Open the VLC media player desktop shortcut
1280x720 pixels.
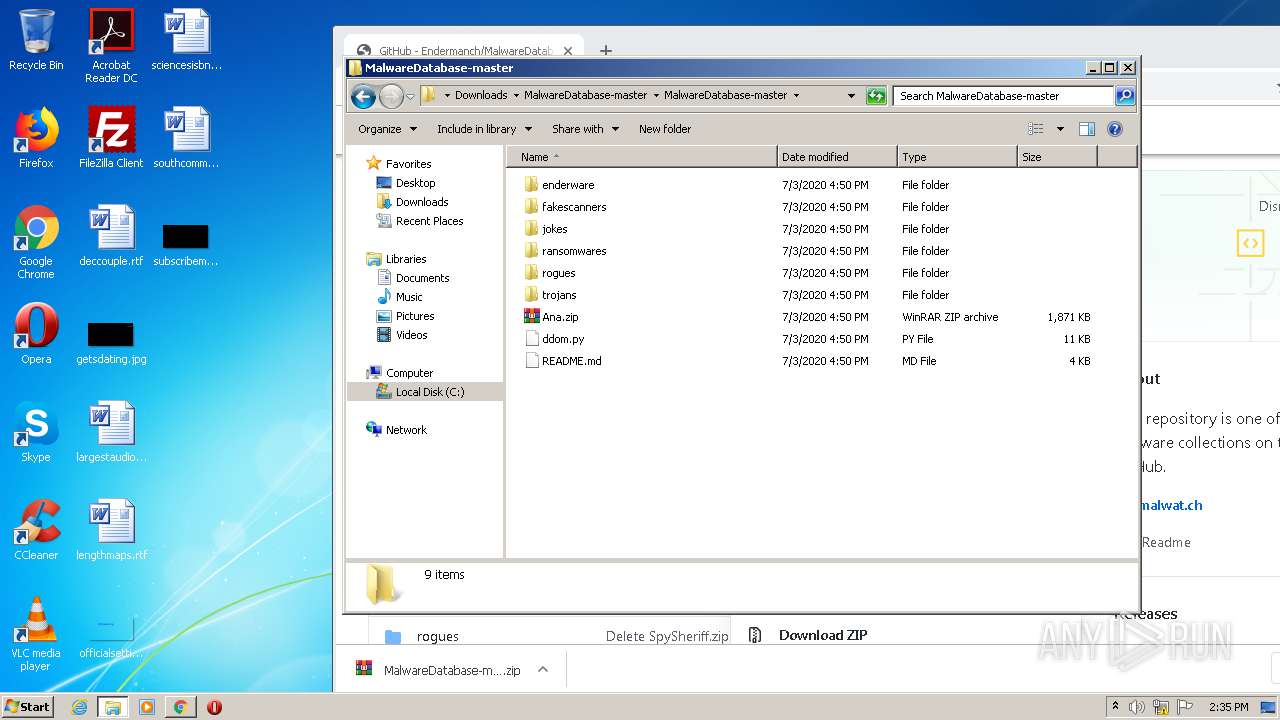36,634
